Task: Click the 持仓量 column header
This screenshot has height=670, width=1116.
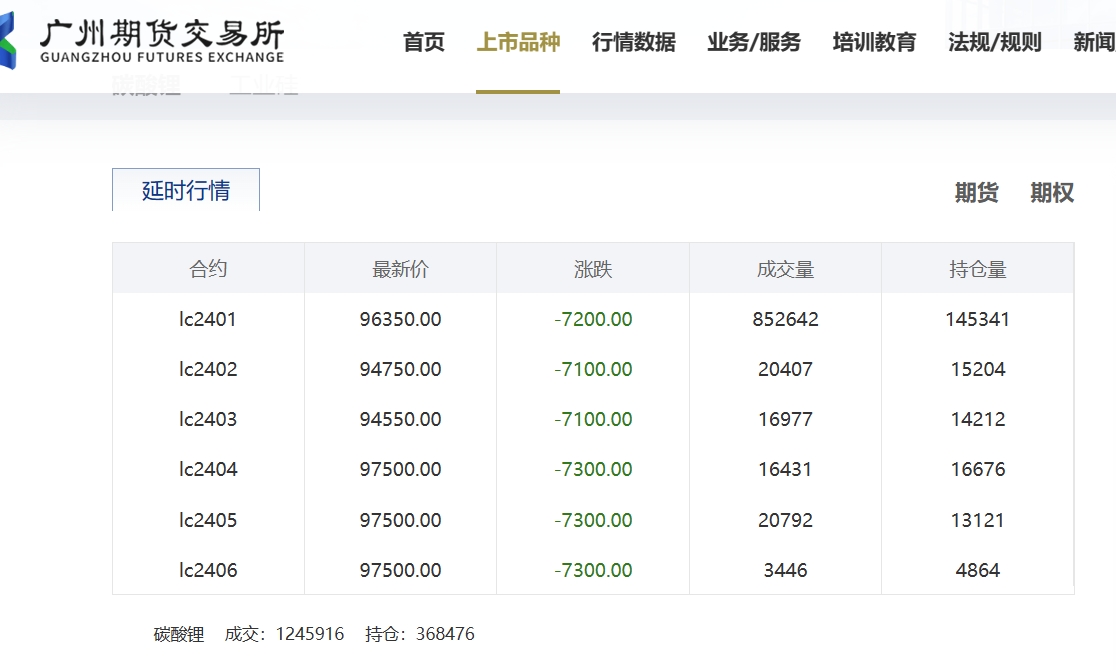Action: coord(977,269)
